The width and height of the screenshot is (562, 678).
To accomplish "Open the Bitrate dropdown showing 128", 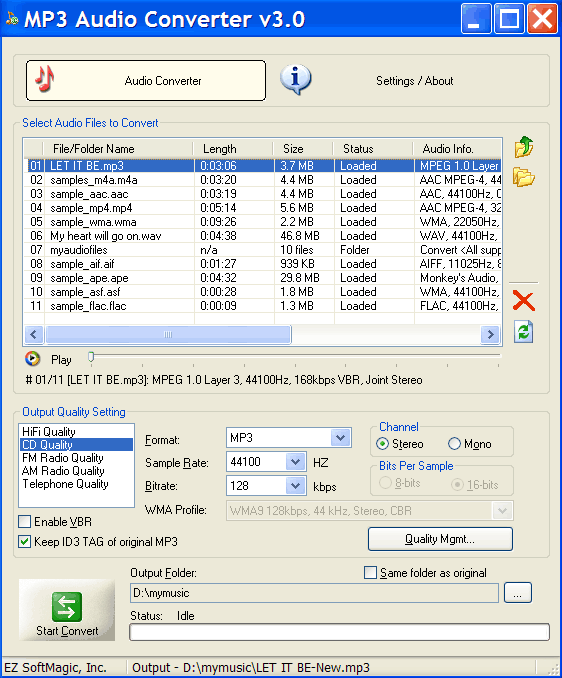I will coord(296,486).
